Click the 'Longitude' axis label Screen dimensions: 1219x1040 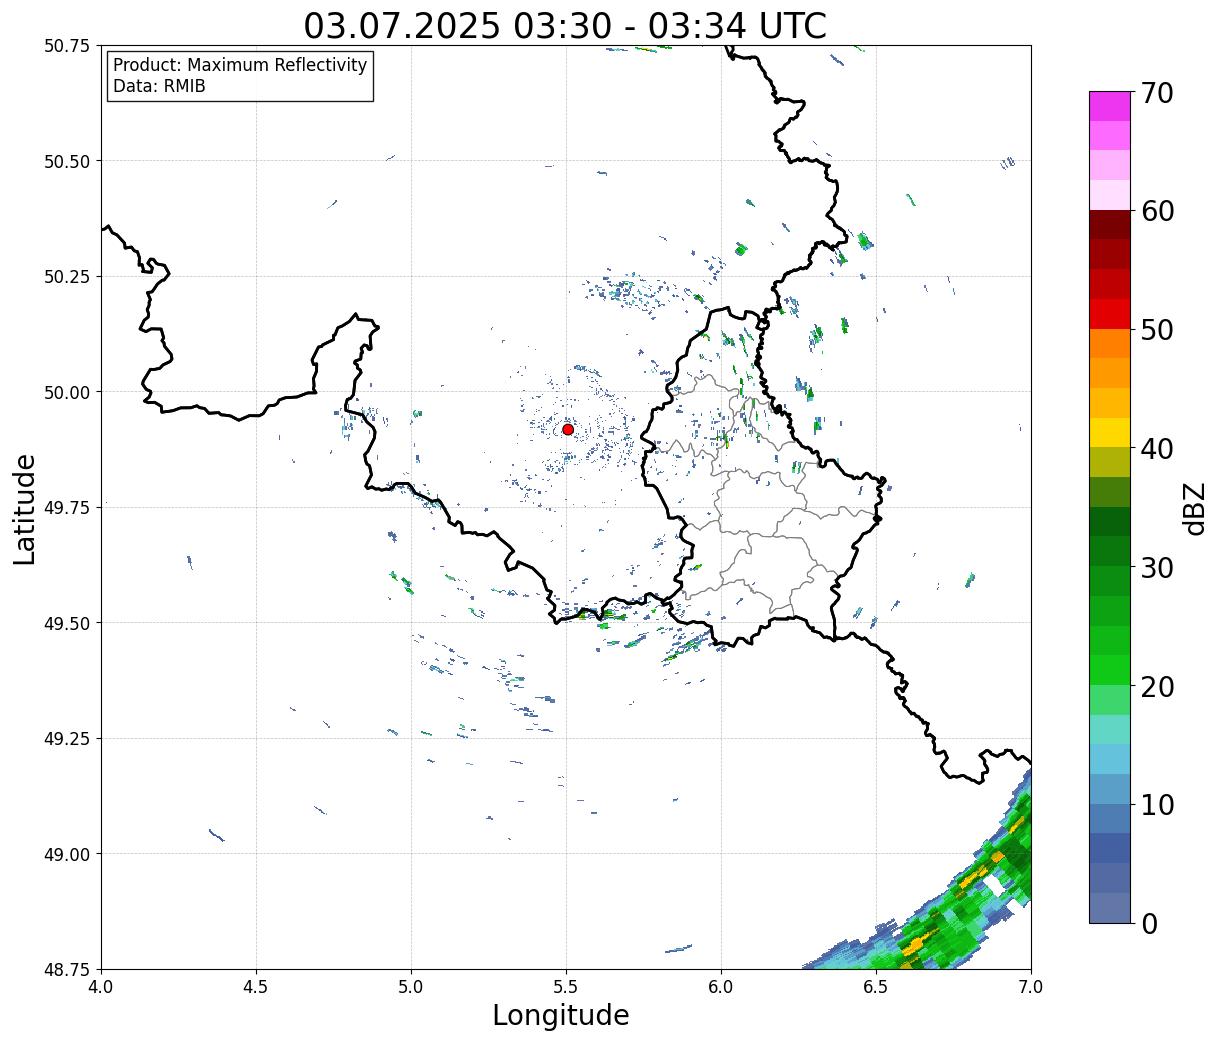(561, 1016)
